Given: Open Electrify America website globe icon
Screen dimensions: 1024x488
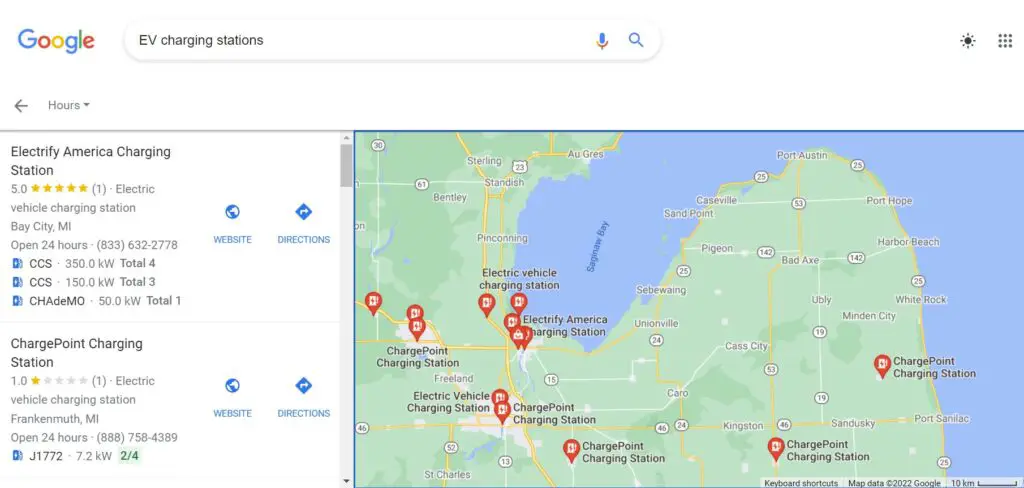Looking at the screenshot, I should (232, 212).
